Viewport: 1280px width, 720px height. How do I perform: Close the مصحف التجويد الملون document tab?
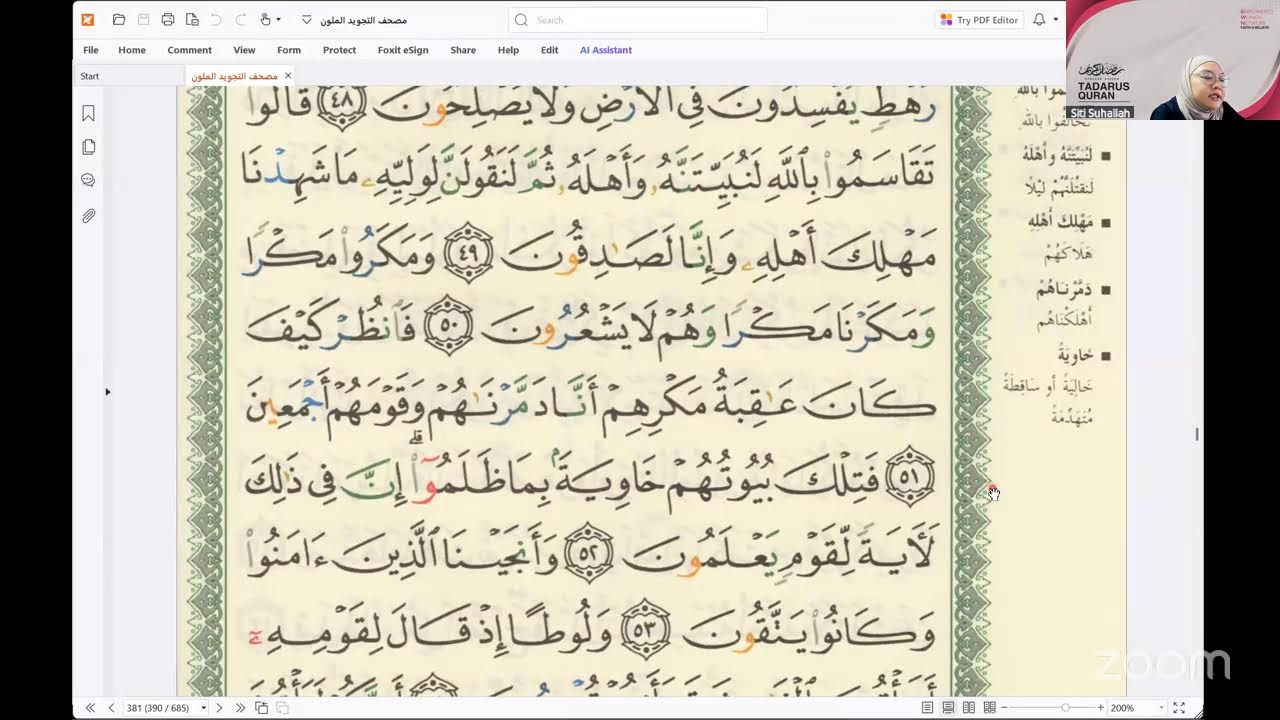(x=288, y=76)
